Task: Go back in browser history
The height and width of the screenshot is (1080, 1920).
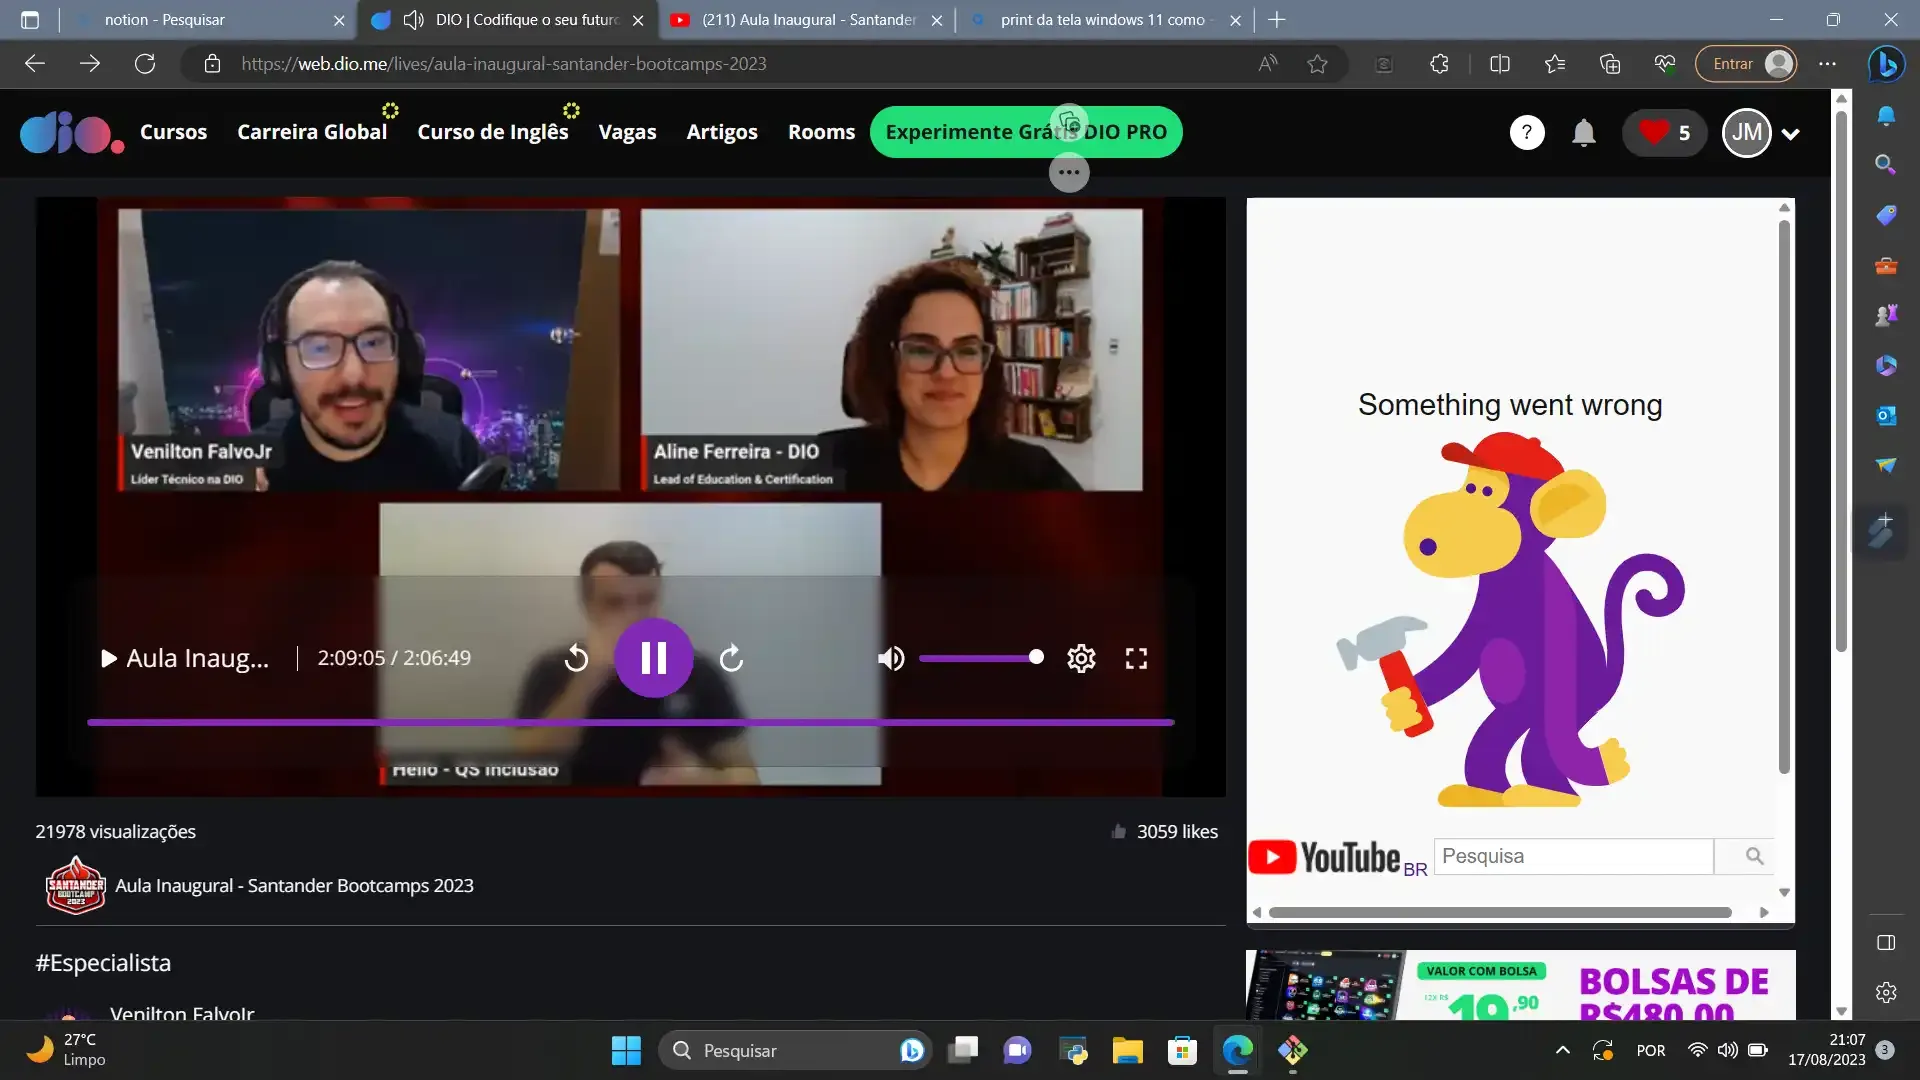Action: (35, 64)
